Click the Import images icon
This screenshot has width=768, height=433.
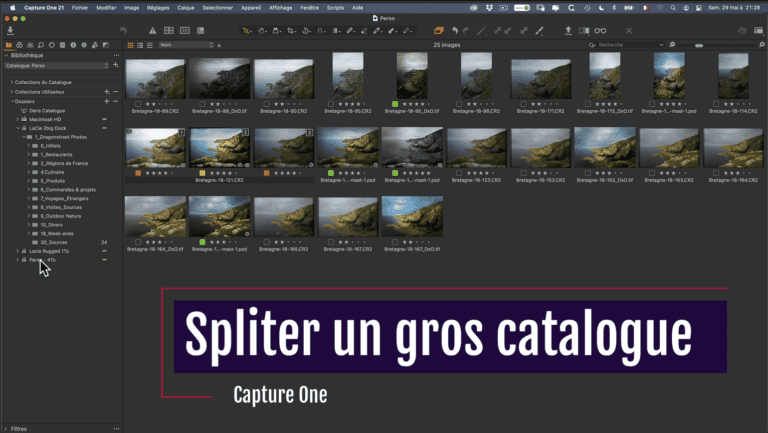tap(10, 30)
